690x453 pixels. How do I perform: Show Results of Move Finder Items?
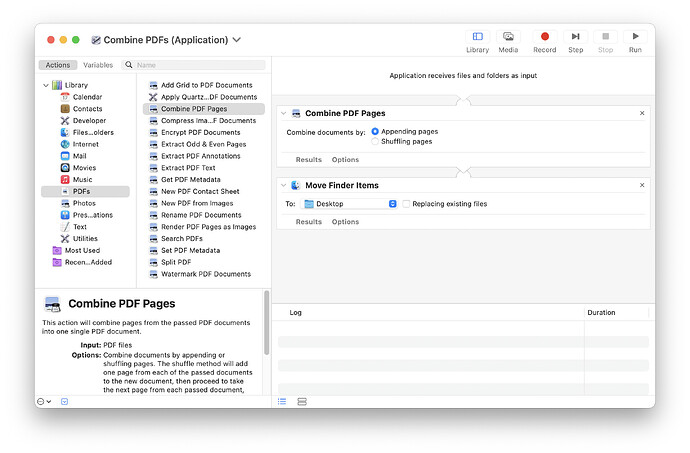308,222
